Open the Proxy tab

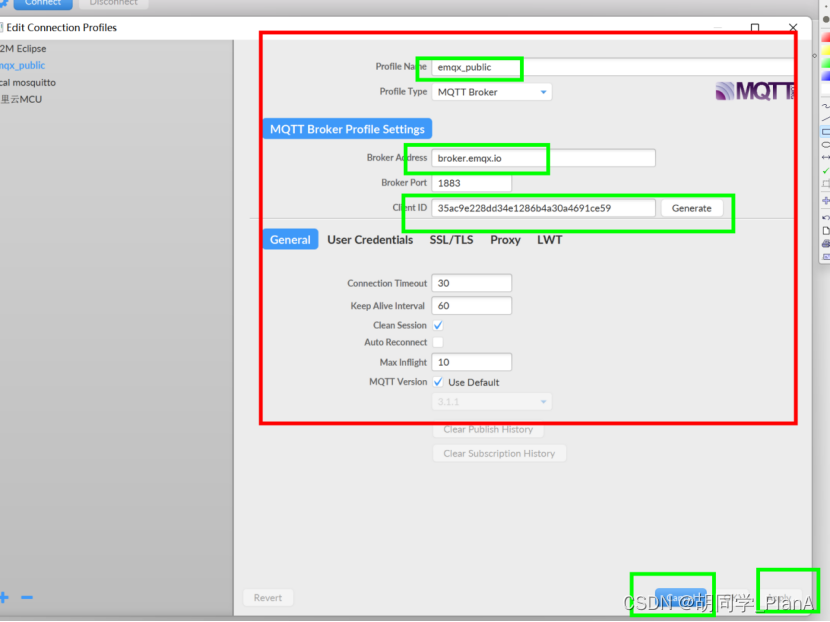click(505, 240)
